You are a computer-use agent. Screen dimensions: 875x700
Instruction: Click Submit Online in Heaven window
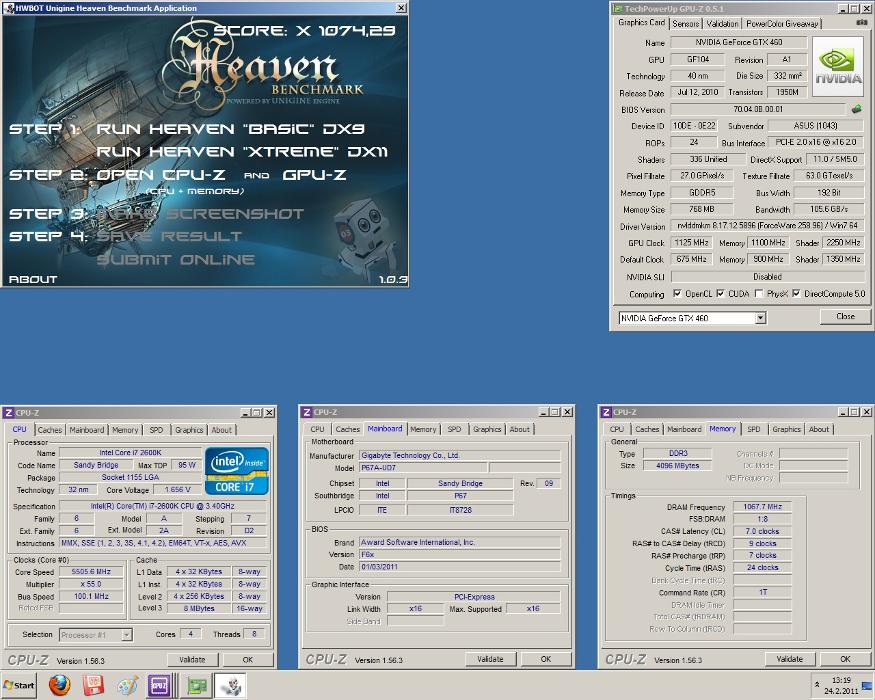pyautogui.click(x=176, y=260)
